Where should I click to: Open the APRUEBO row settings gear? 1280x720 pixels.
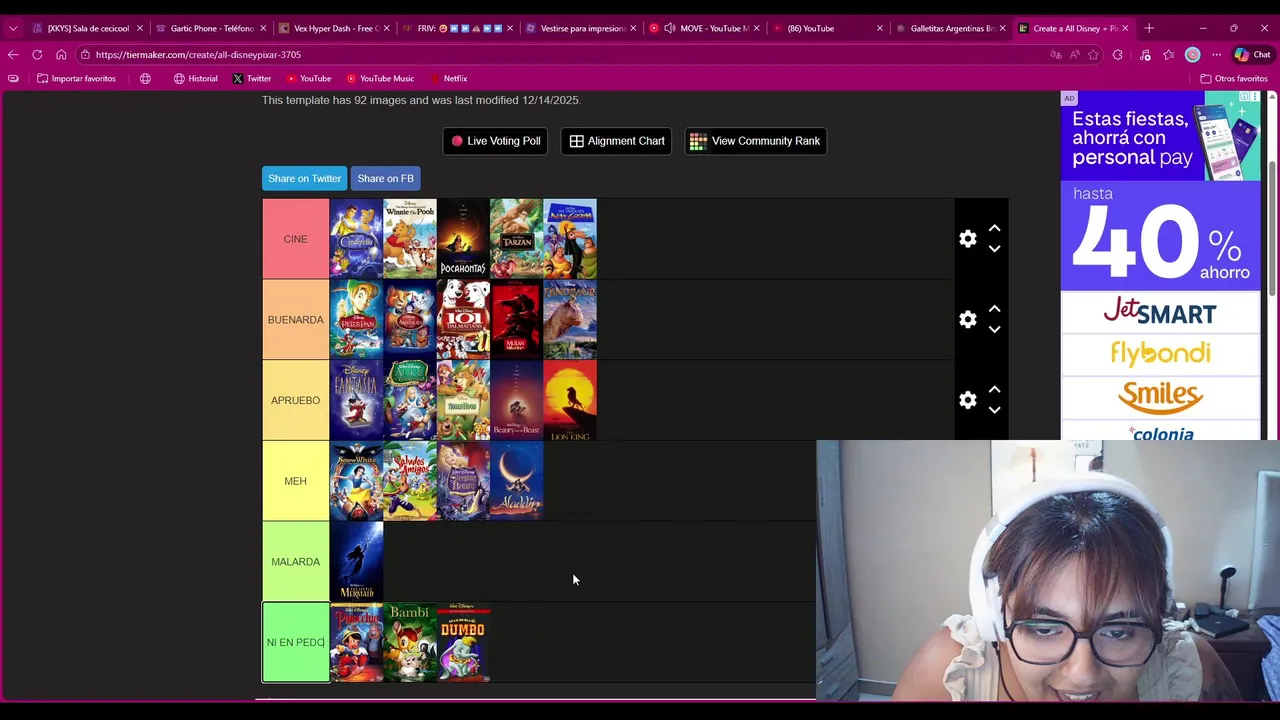tap(968, 400)
